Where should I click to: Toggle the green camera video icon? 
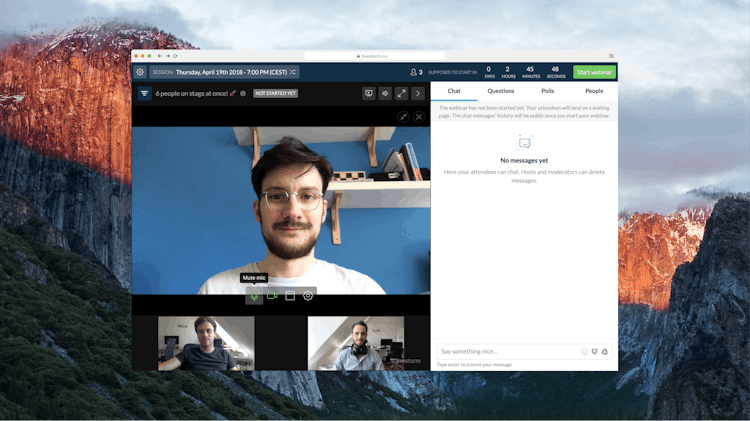pyautogui.click(x=272, y=296)
